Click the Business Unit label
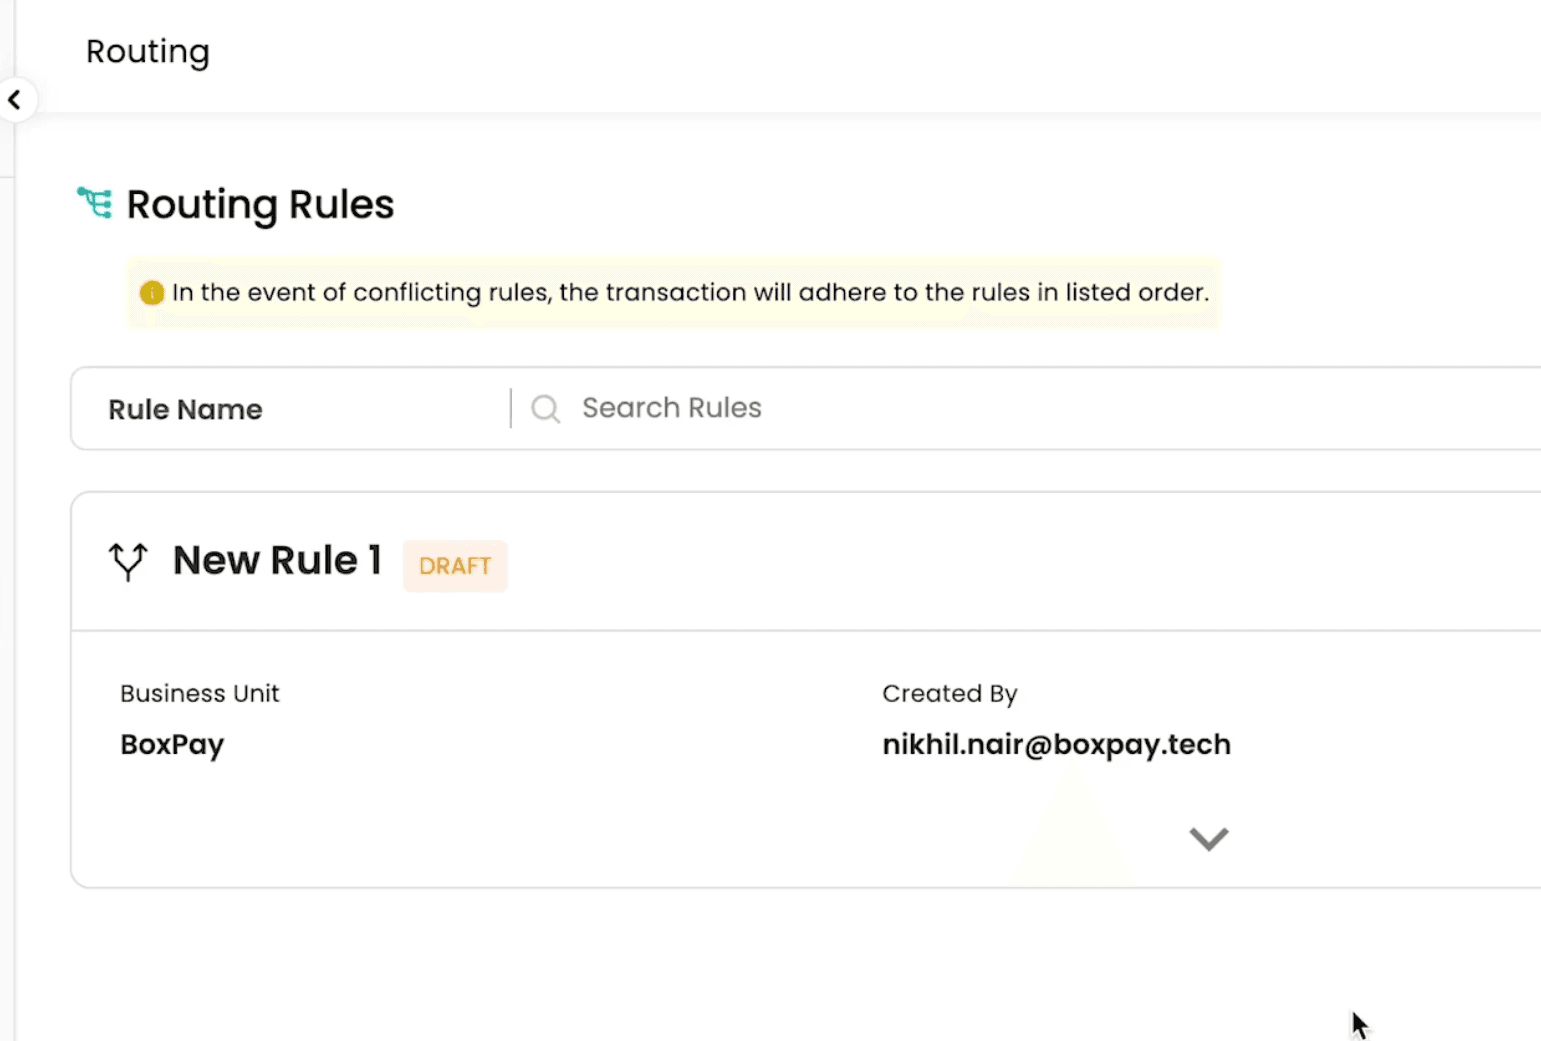 [200, 693]
